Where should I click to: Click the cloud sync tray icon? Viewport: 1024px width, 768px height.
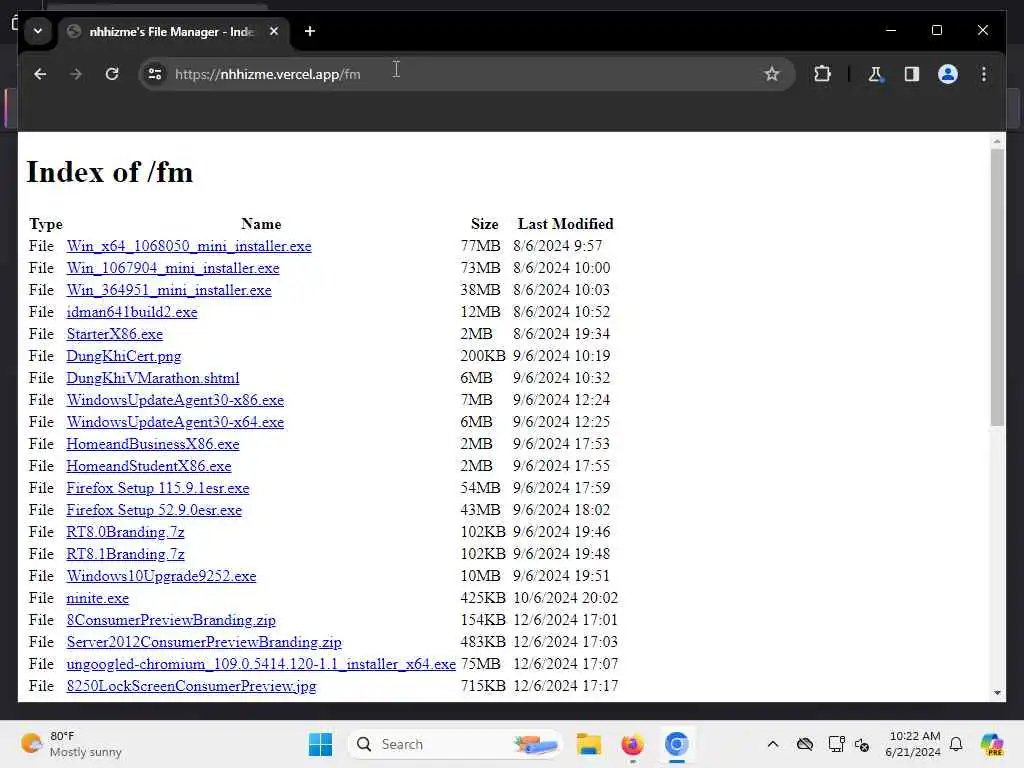(x=805, y=744)
